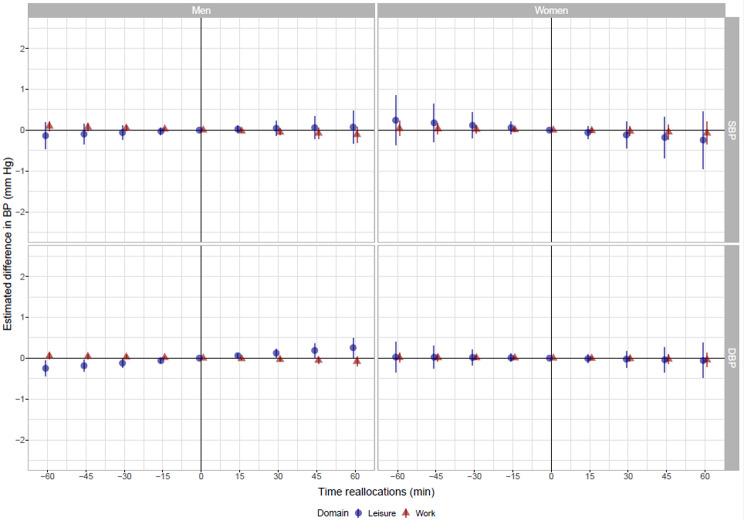Click the 15 tick under Women panel
This screenshot has width=744, height=521.
click(590, 476)
